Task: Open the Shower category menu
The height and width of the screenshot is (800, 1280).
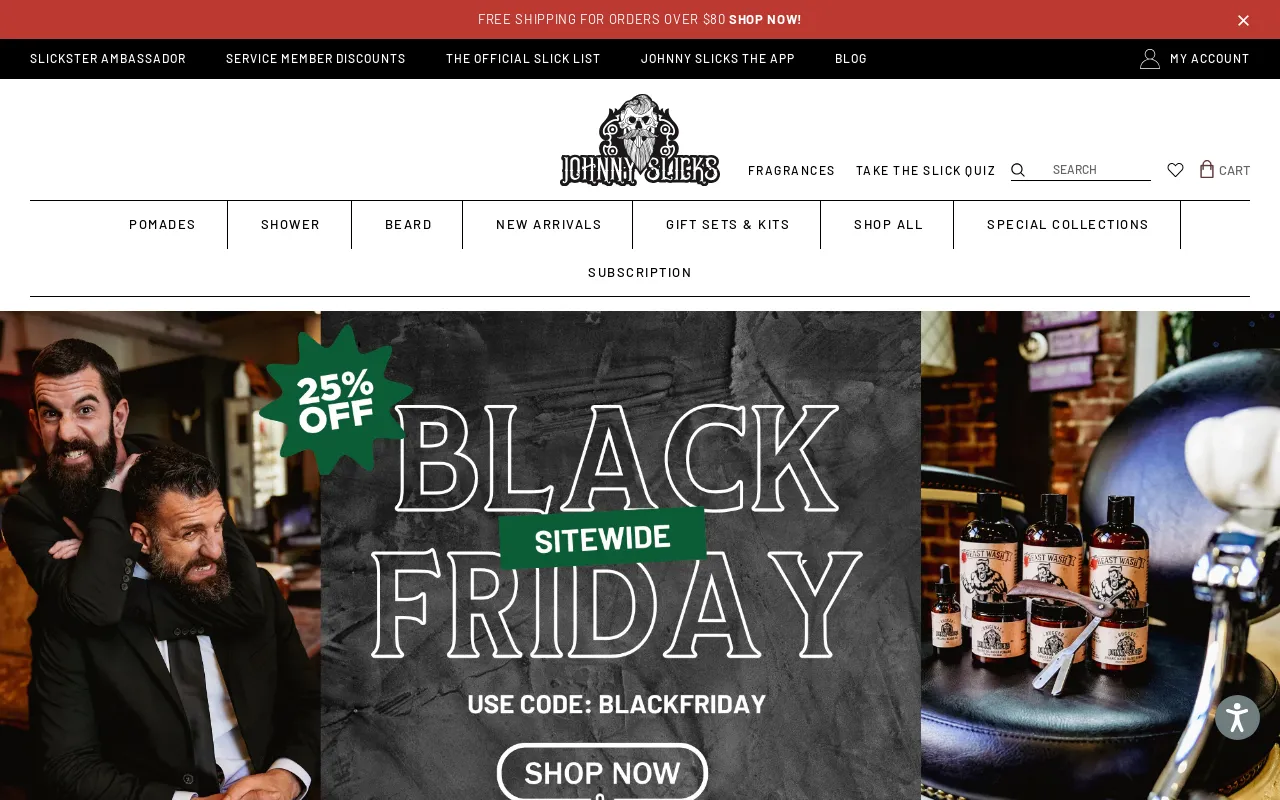Action: coord(290,224)
